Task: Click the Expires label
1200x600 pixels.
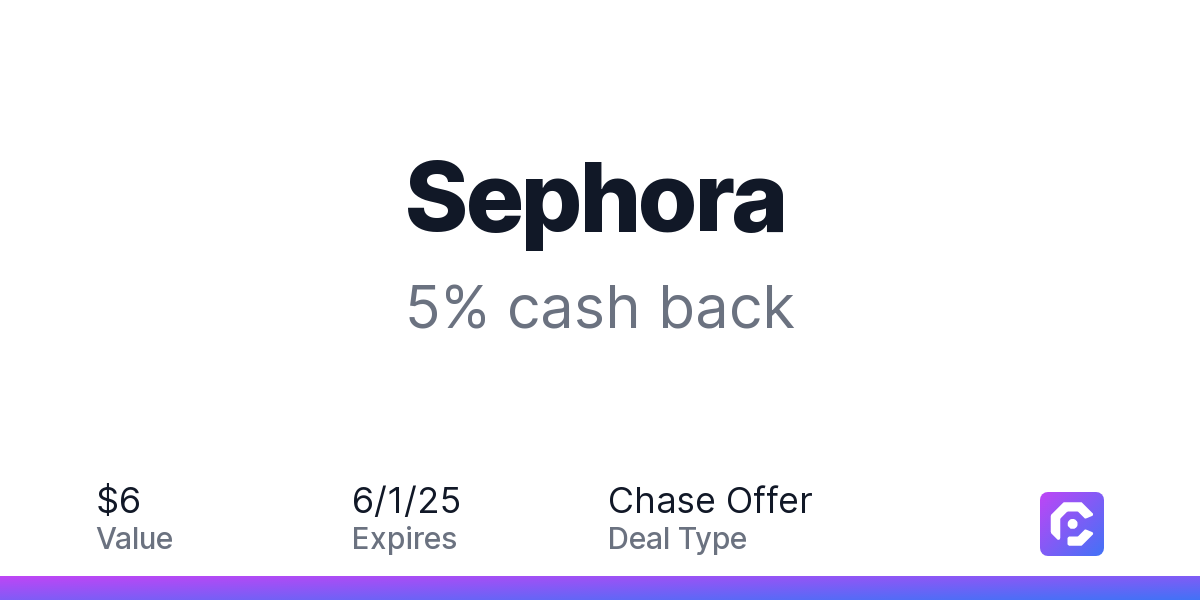Action: (x=404, y=539)
